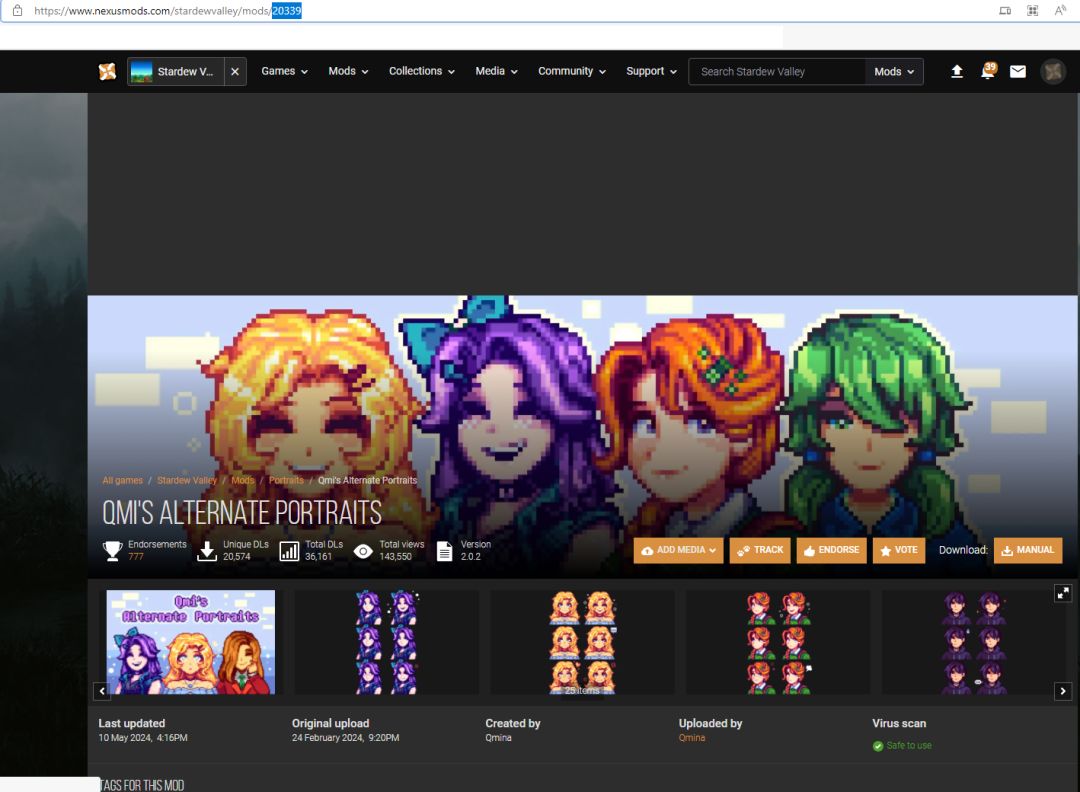Open the Mods navigation menu
1080x792 pixels.
[x=348, y=71]
